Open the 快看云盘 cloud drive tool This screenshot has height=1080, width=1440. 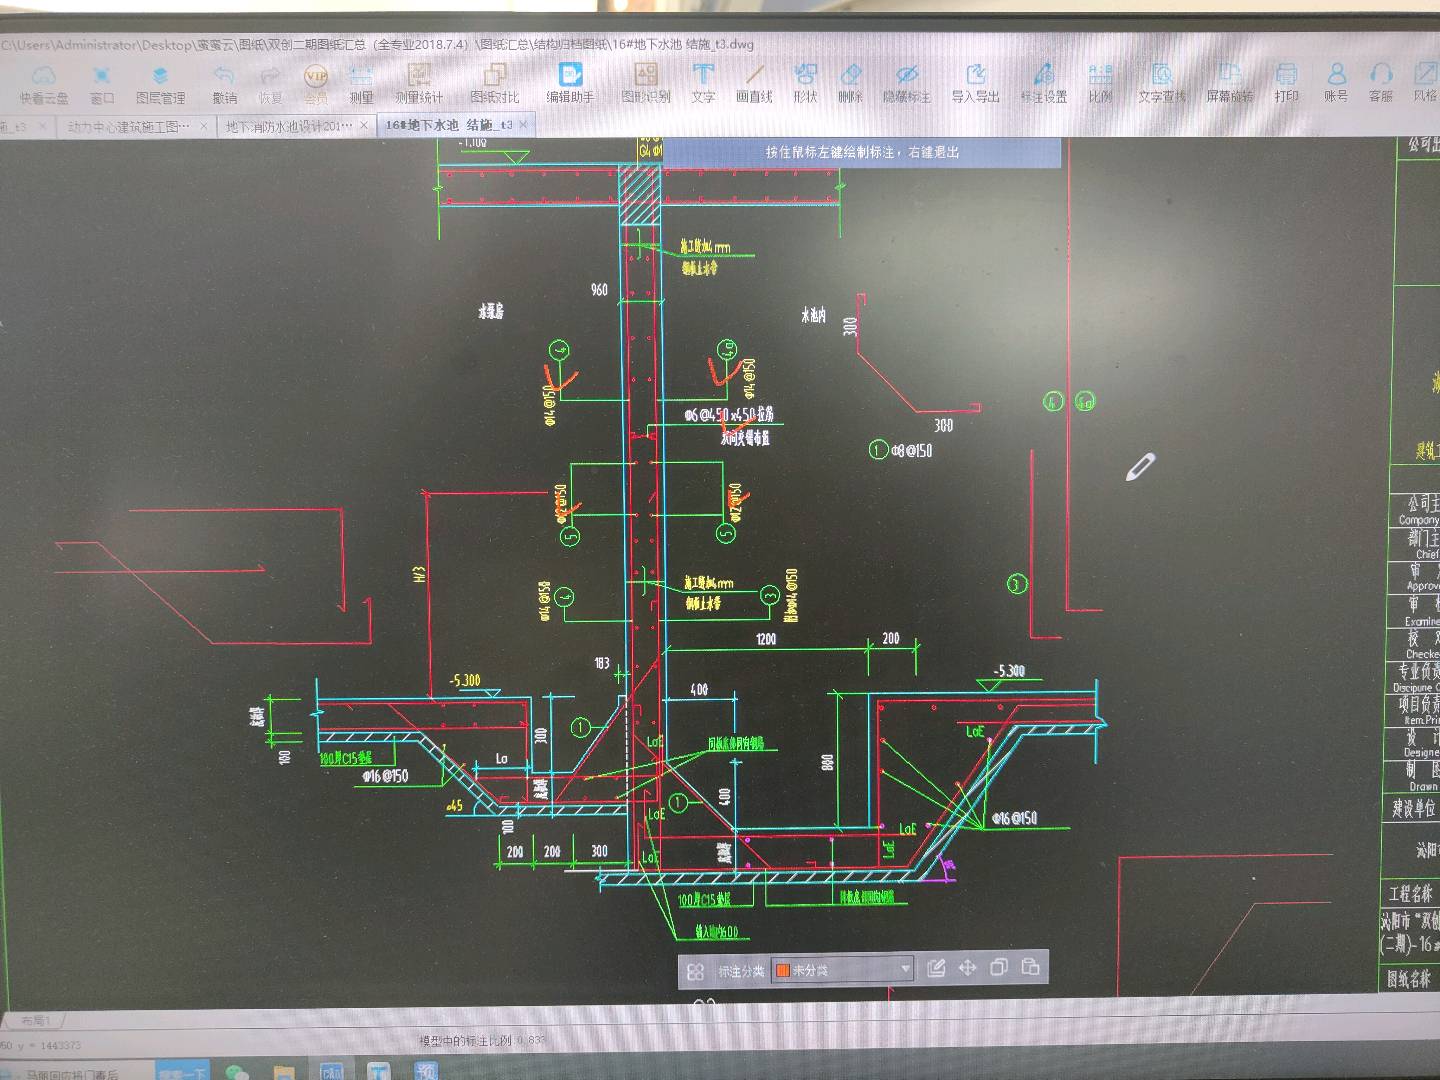click(x=44, y=84)
